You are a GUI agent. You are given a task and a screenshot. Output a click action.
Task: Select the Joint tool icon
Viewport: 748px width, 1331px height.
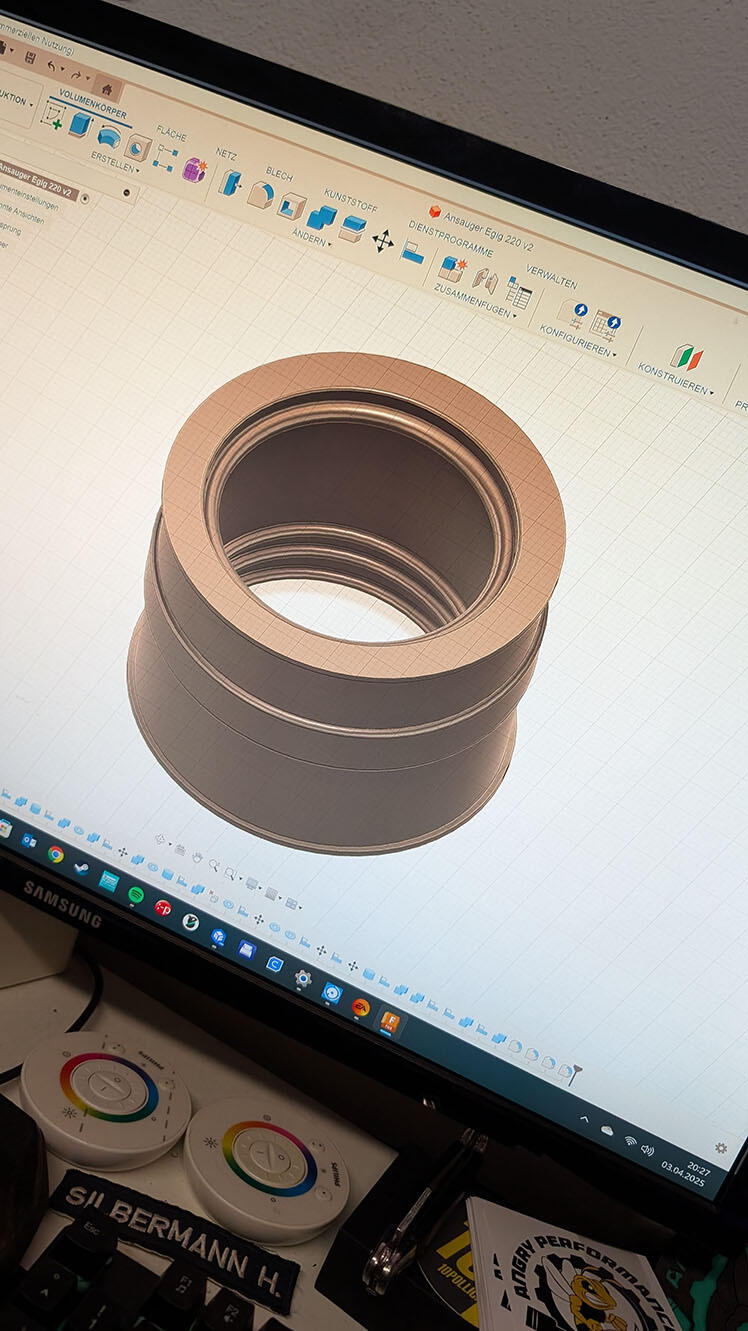[485, 279]
